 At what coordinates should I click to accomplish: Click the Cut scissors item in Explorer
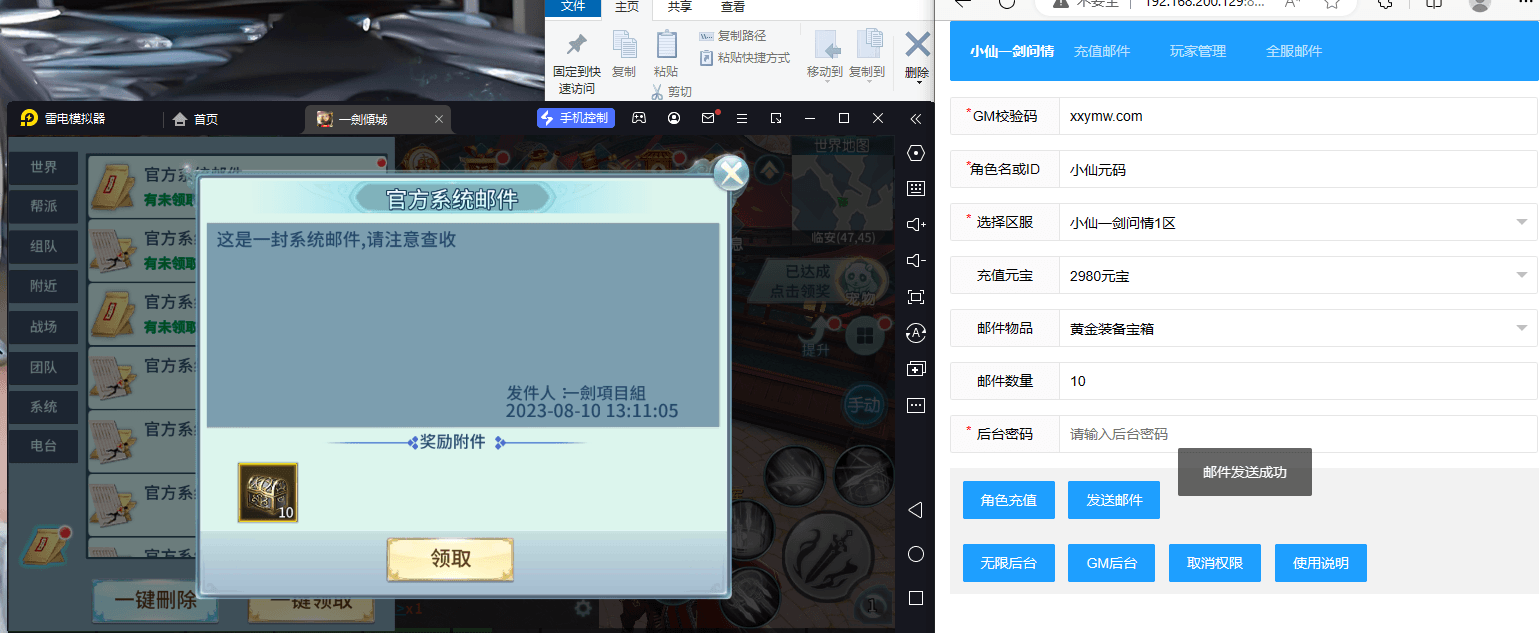click(x=671, y=92)
